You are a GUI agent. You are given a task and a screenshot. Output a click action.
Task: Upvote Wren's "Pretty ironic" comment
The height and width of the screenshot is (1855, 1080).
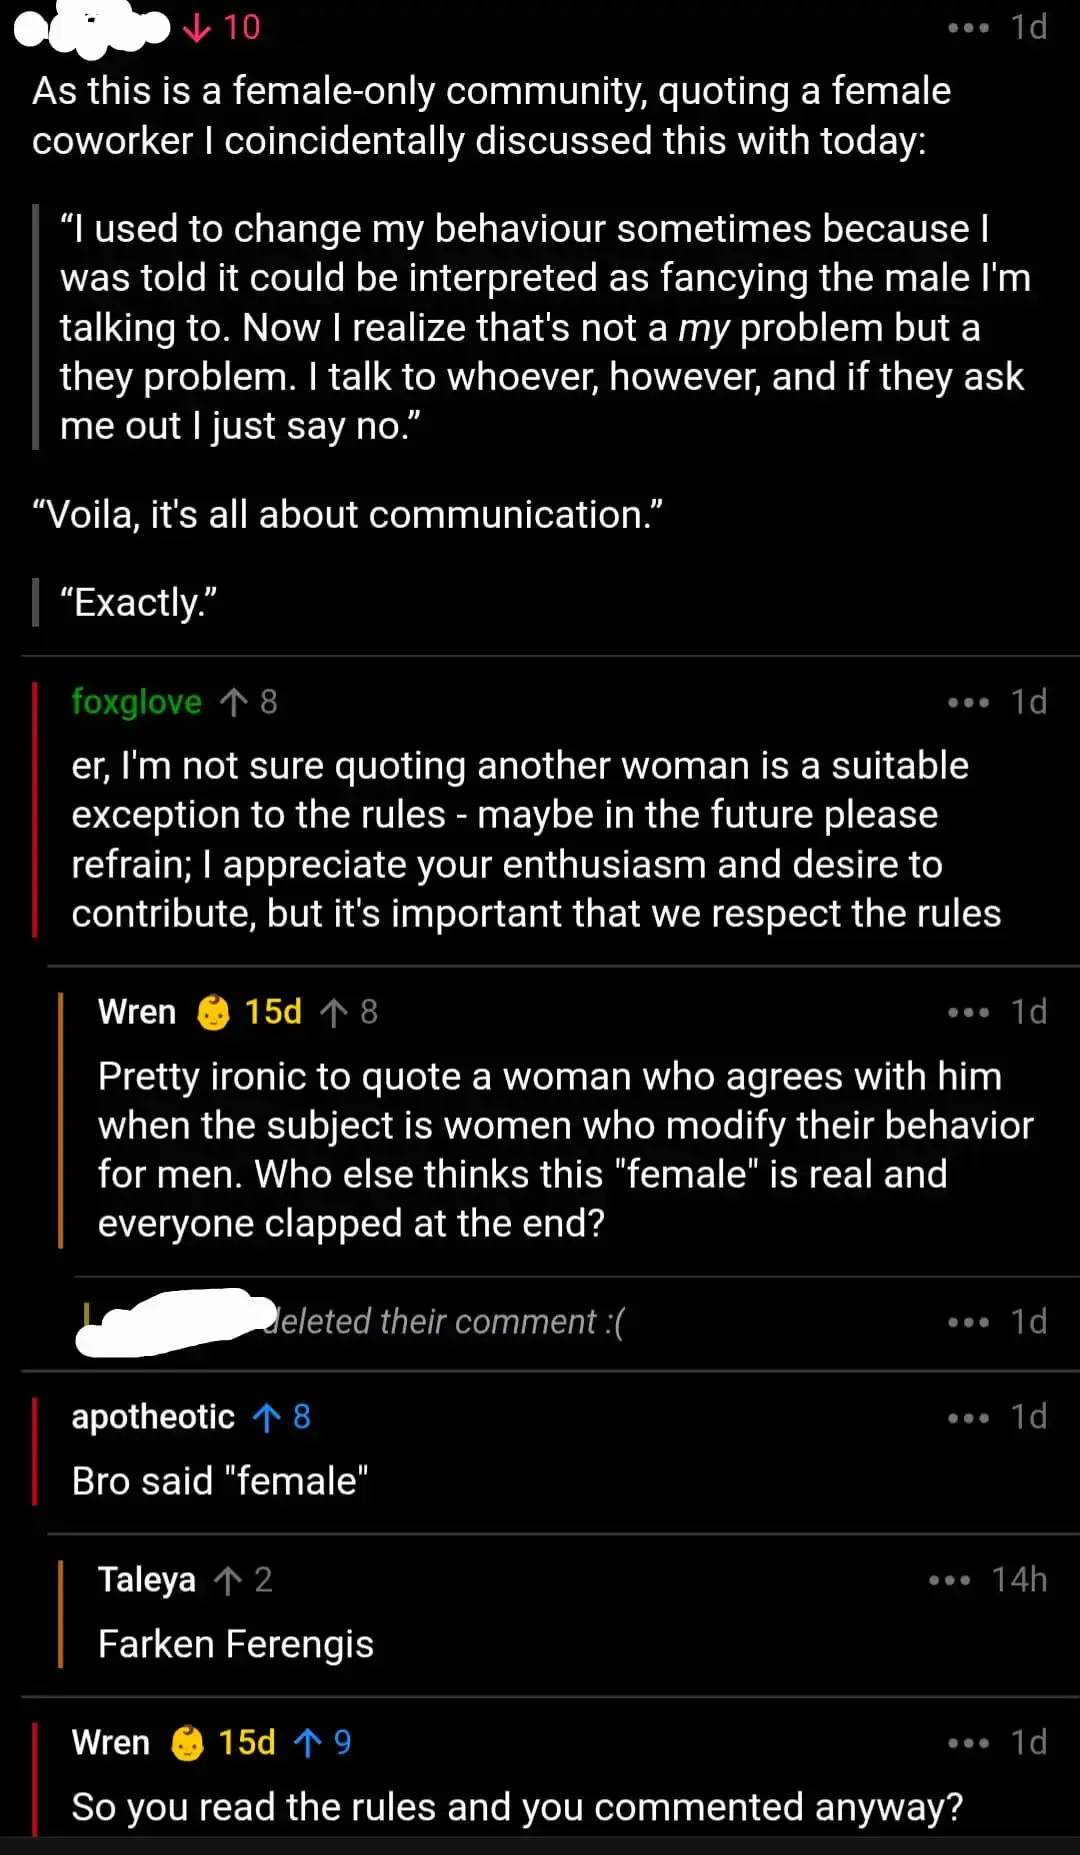(x=334, y=1012)
